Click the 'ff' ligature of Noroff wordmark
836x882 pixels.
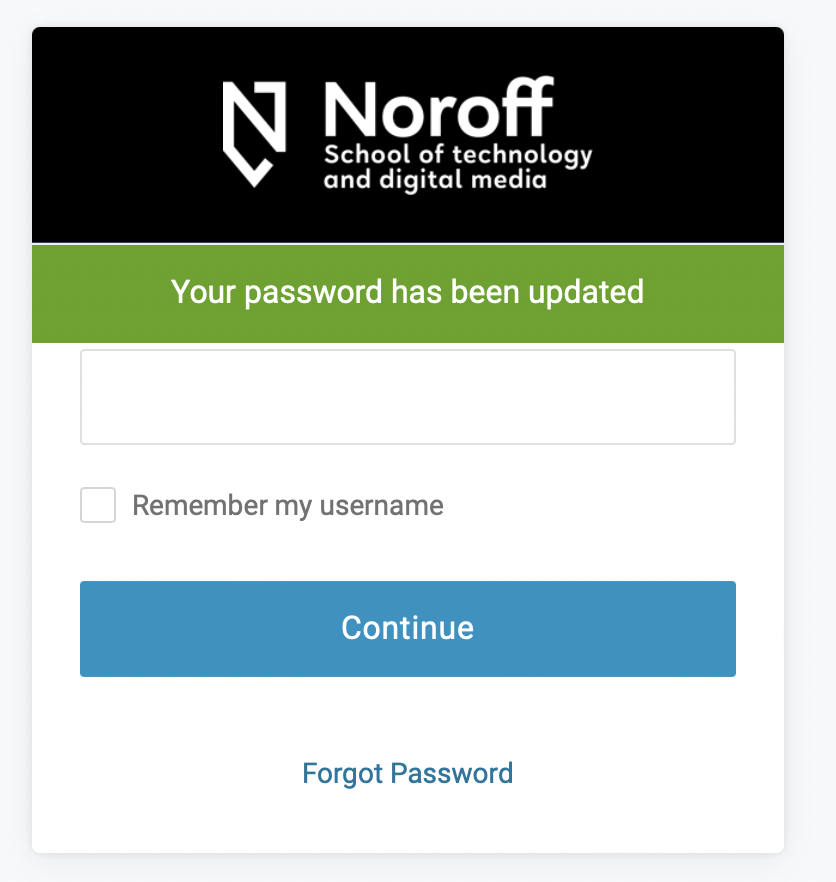528,107
